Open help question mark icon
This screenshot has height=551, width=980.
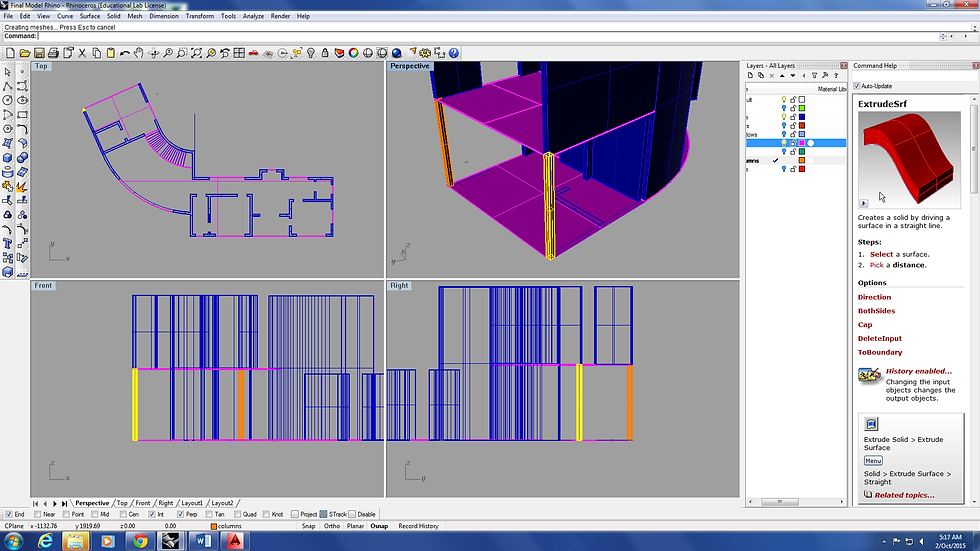click(x=454, y=53)
